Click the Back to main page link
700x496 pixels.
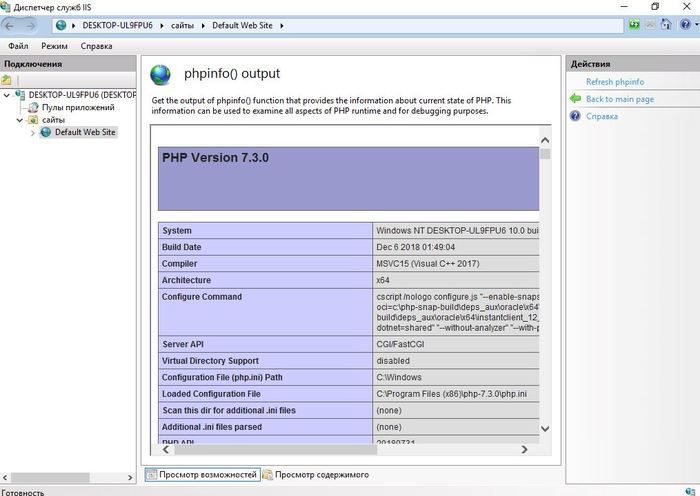point(620,99)
